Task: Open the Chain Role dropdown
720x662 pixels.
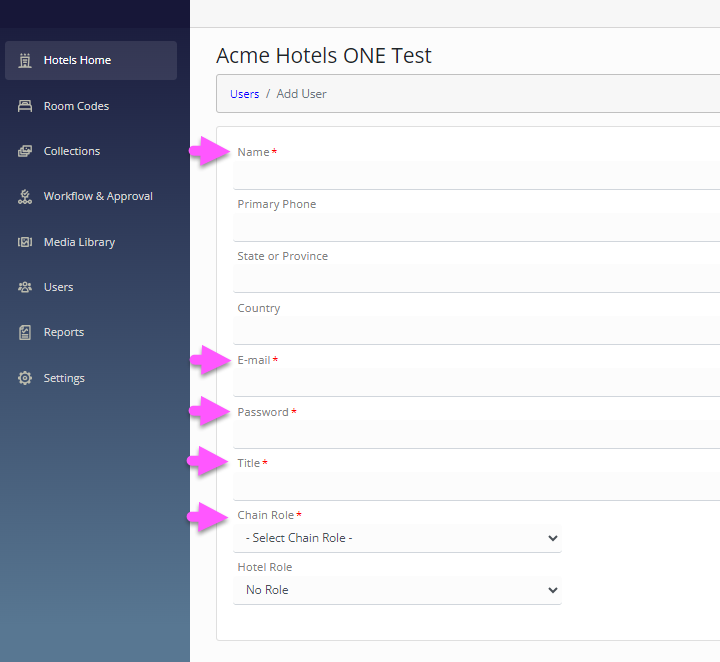Action: pyautogui.click(x=397, y=538)
